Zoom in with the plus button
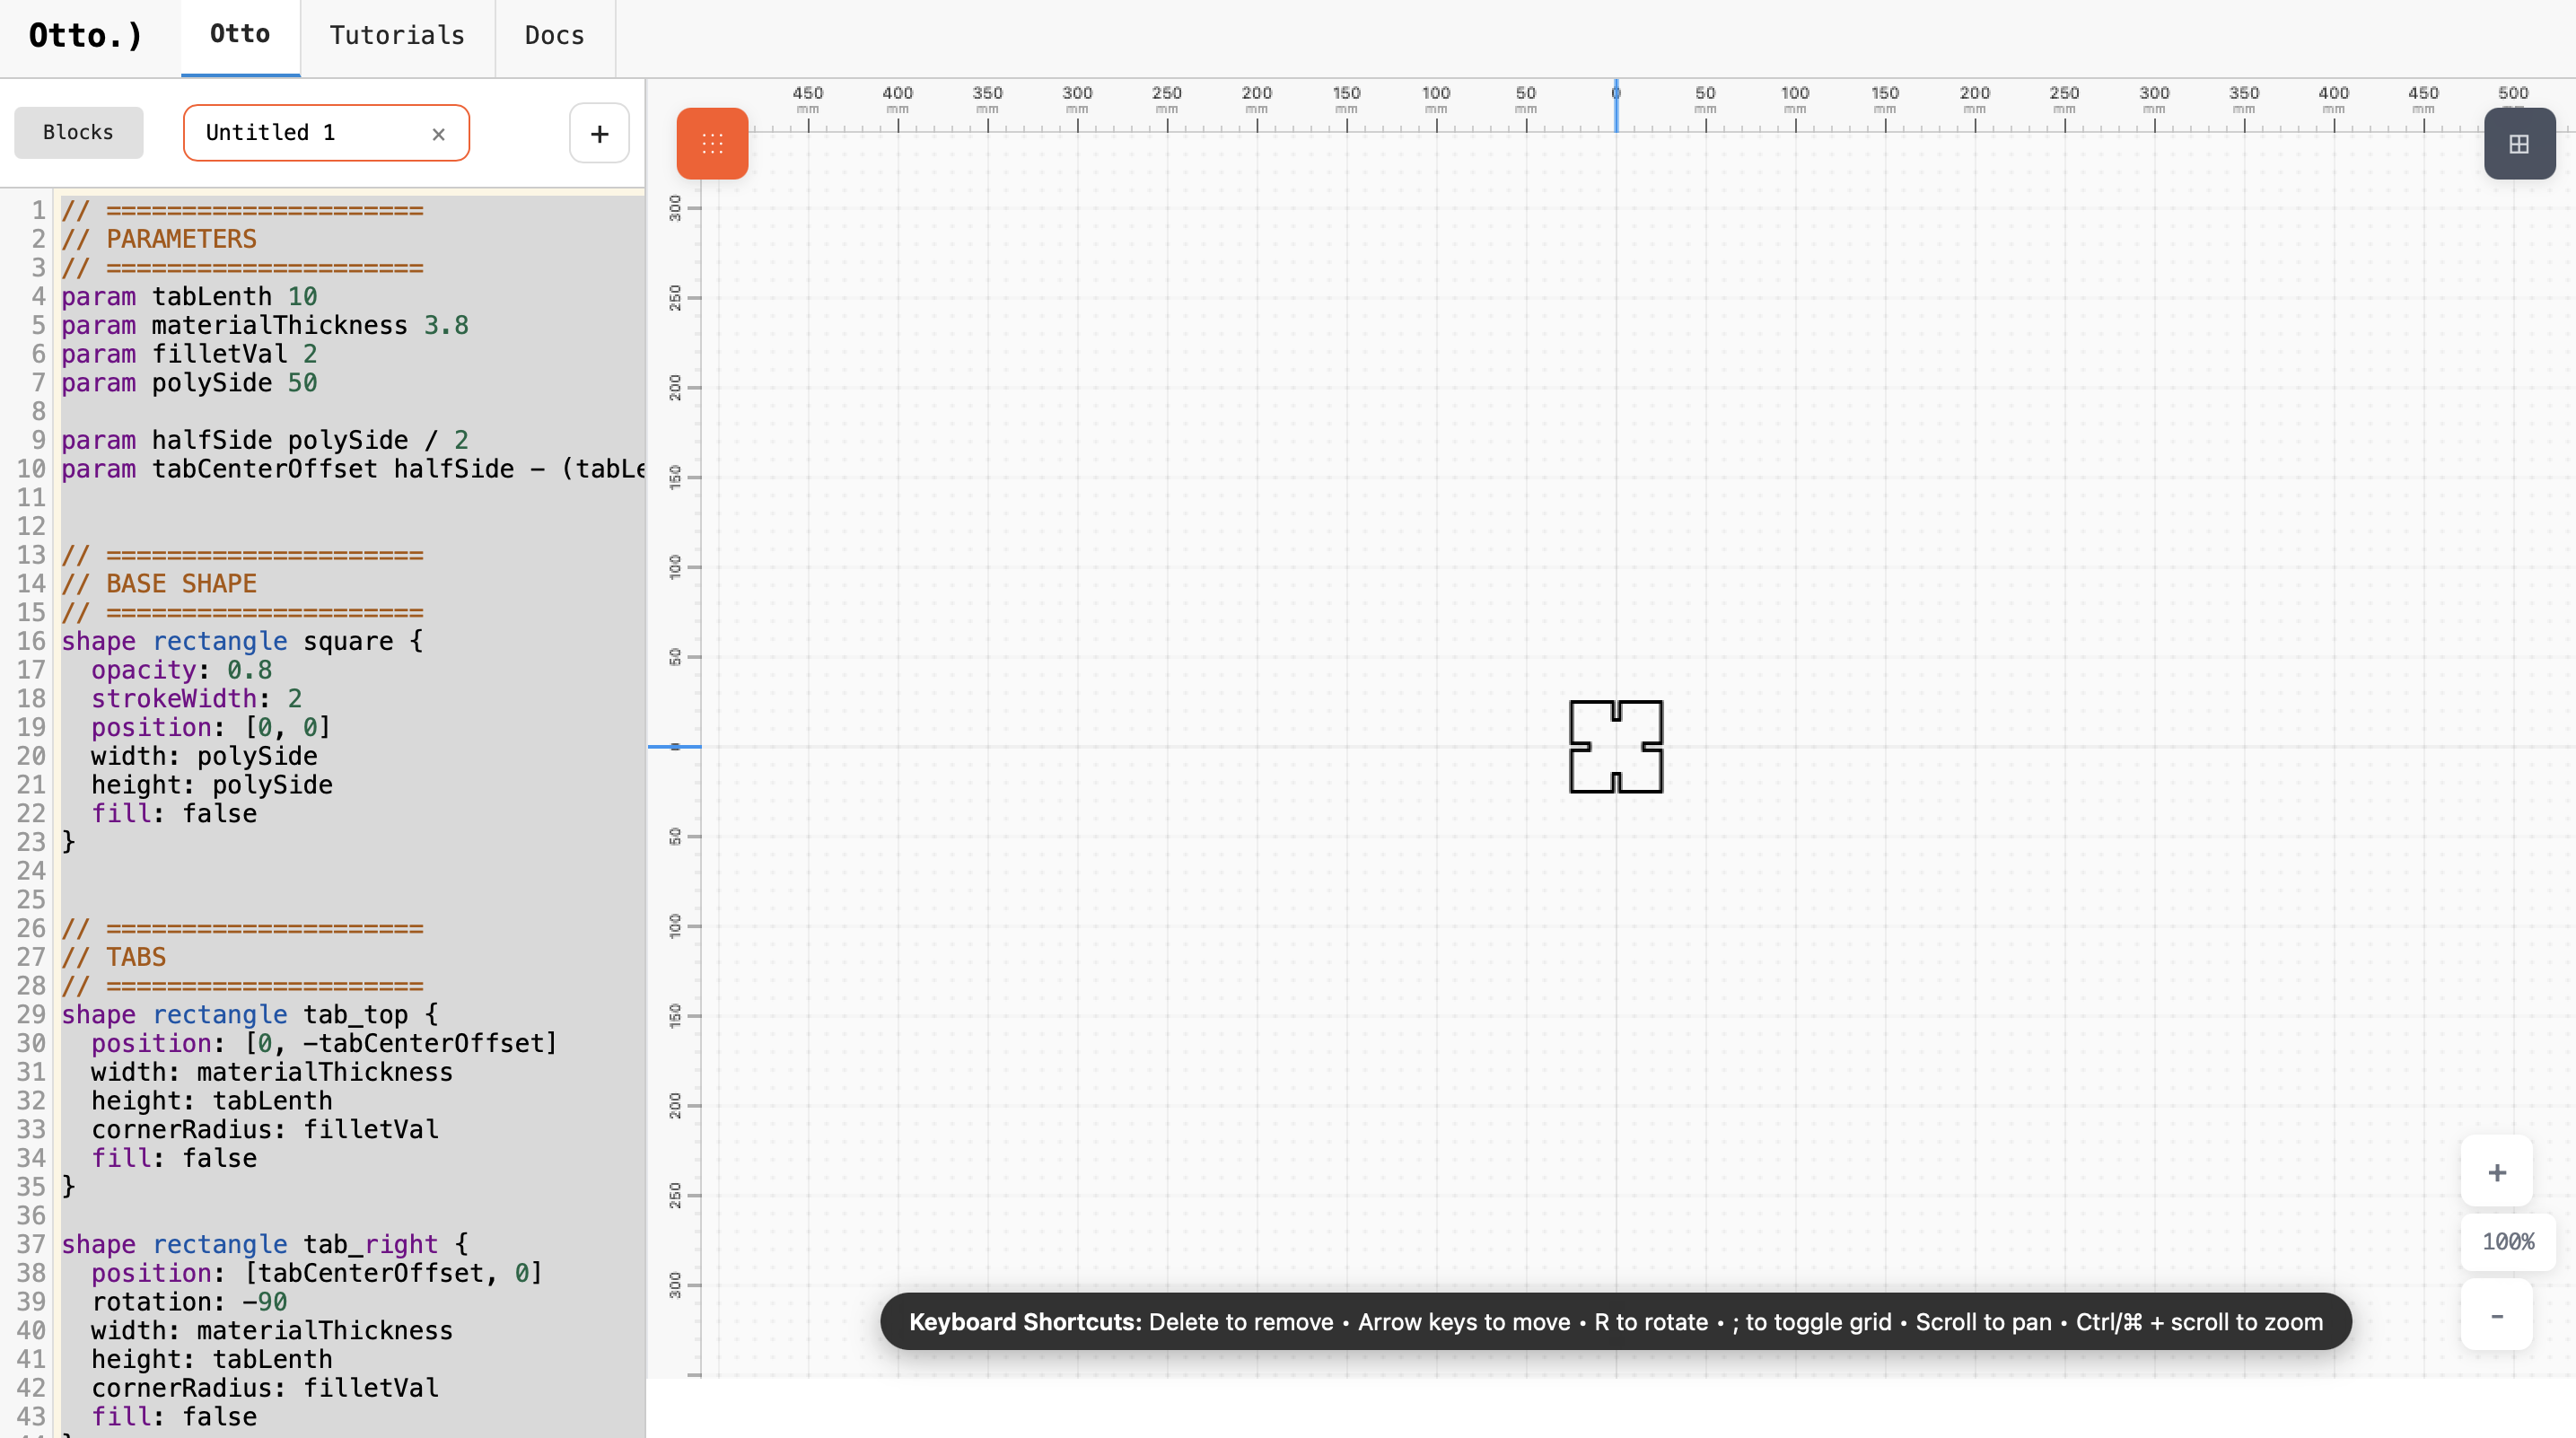This screenshot has height=1438, width=2576. pos(2496,1172)
